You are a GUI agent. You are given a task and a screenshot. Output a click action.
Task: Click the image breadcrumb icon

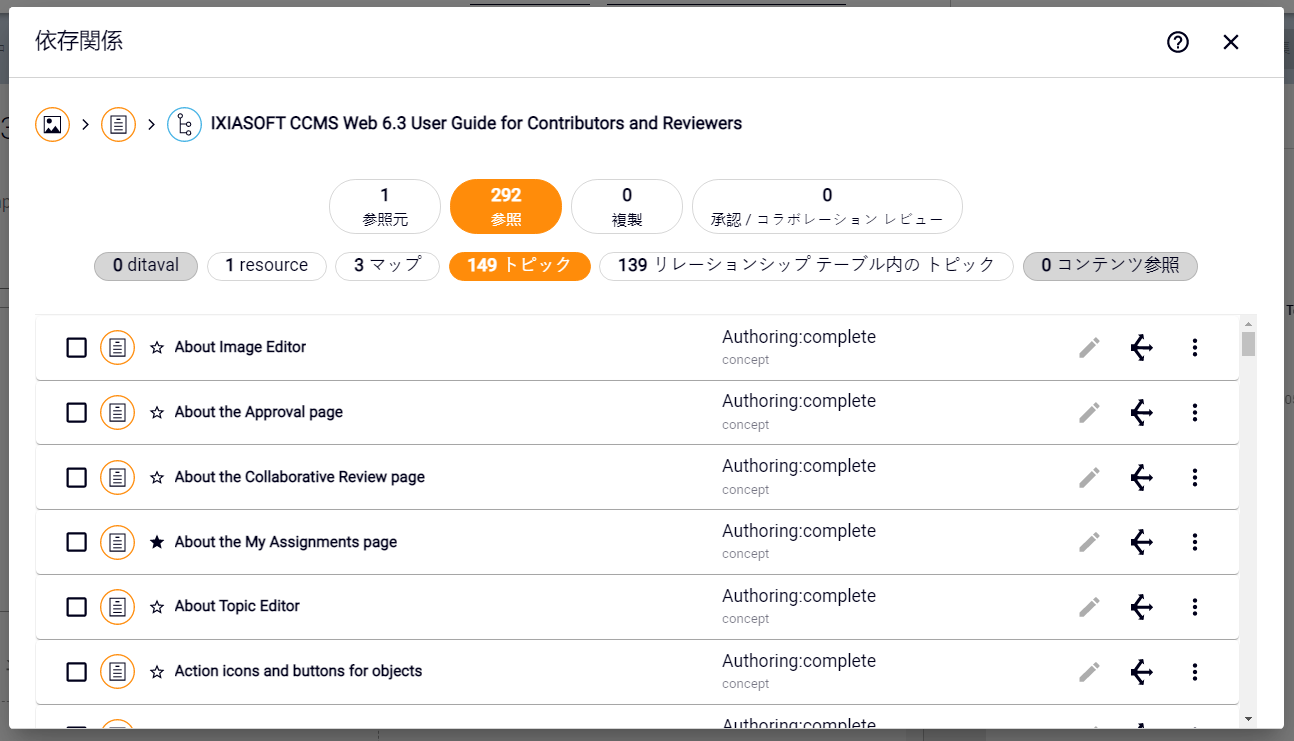coord(53,124)
